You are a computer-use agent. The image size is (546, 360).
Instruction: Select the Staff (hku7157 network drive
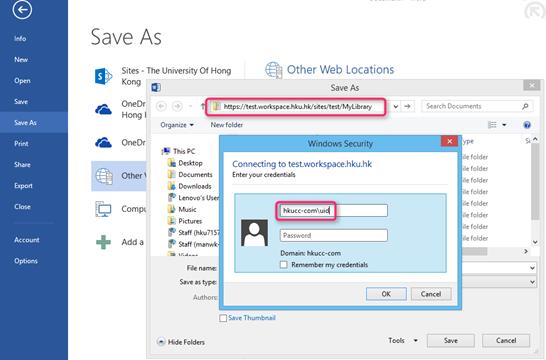point(194,233)
